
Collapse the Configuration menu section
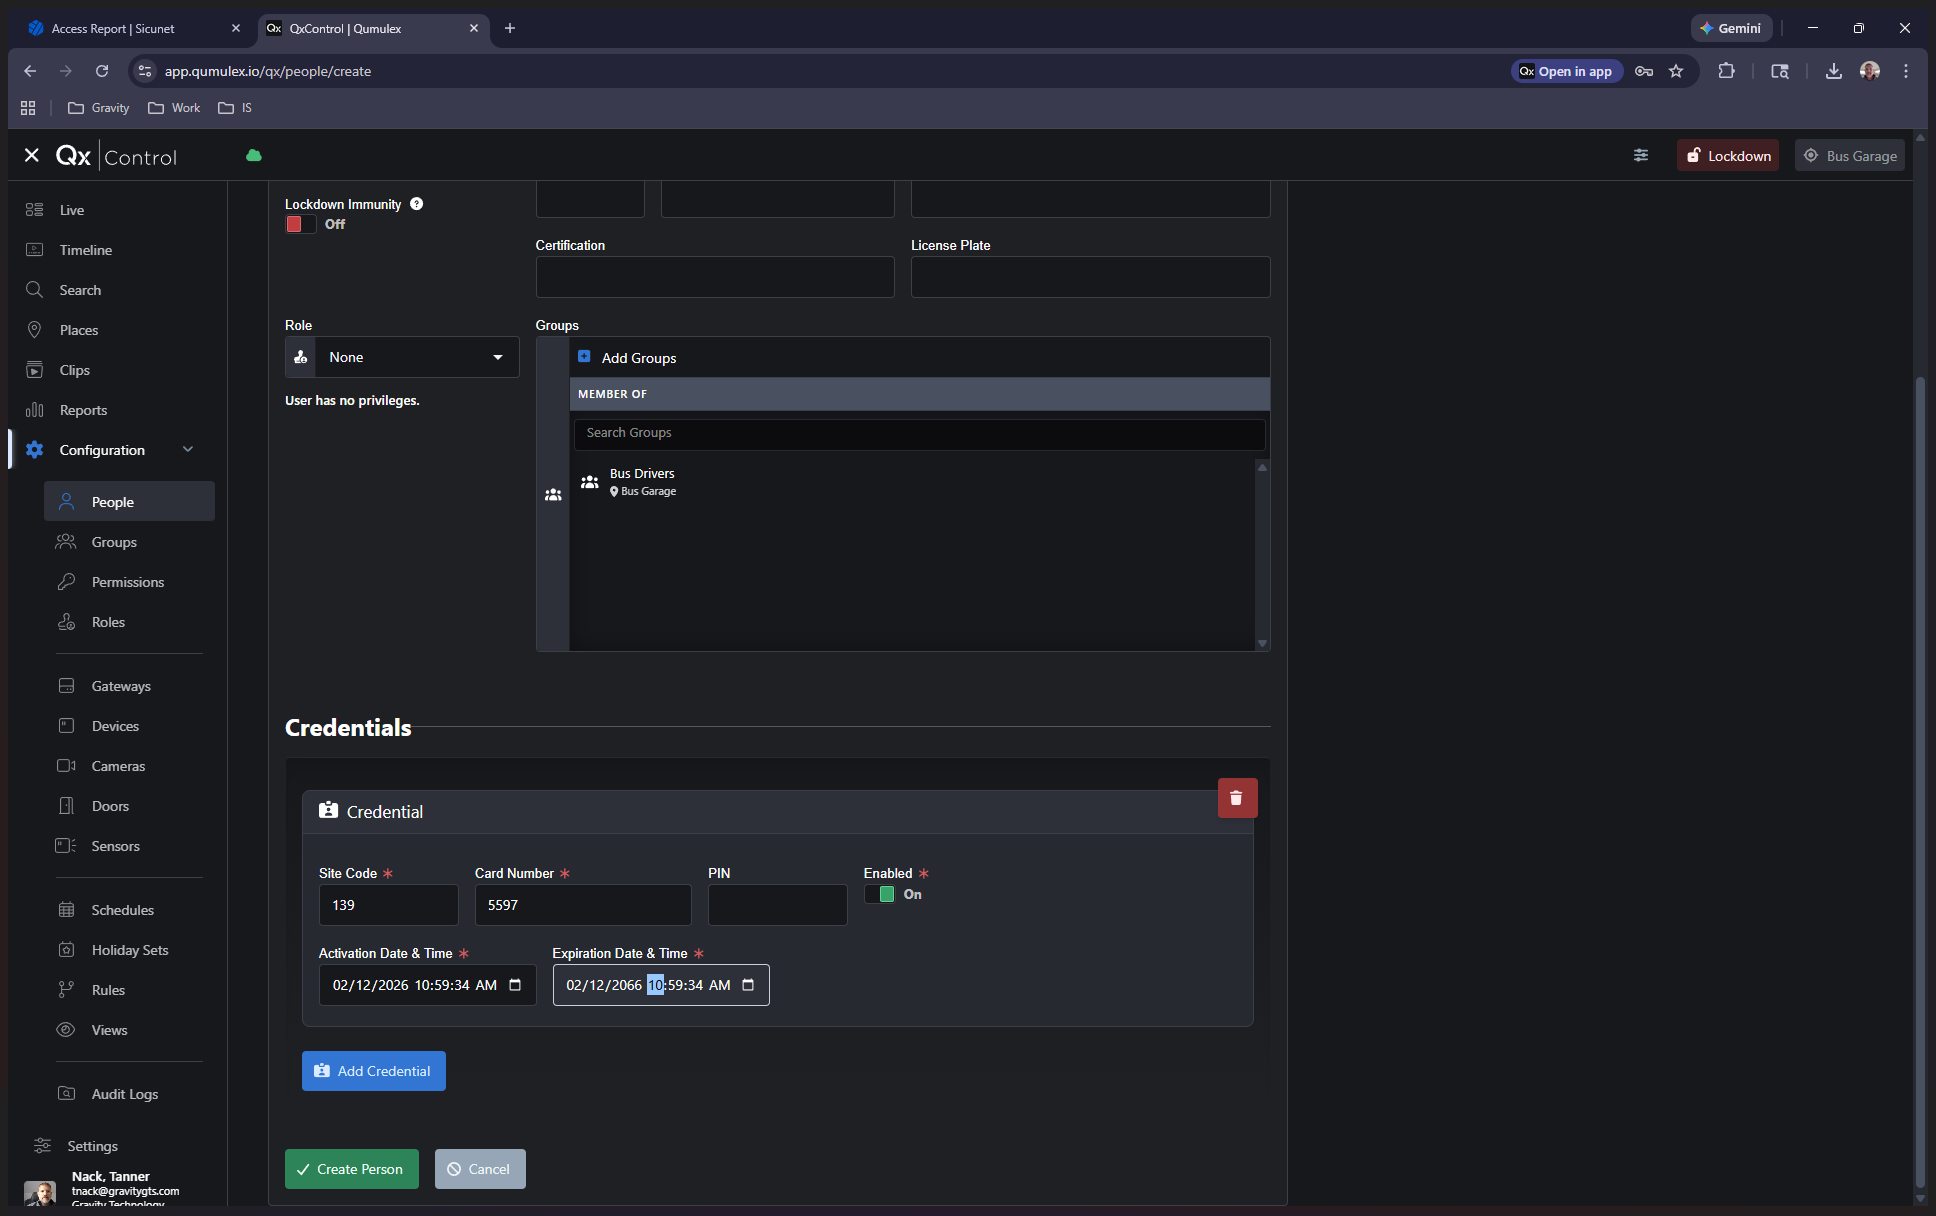coord(188,450)
